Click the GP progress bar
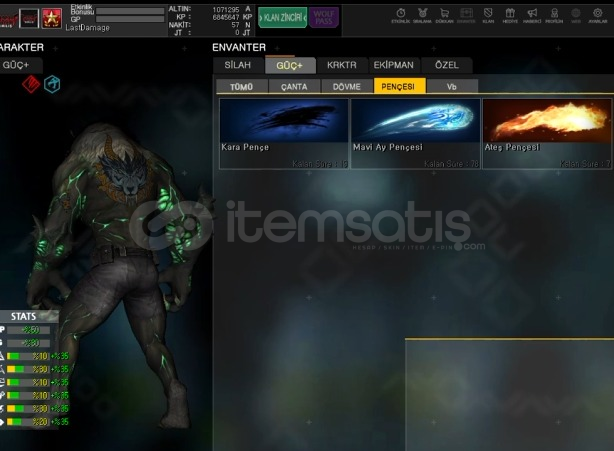Image resolution: width=614 pixels, height=451 pixels. pos(130,19)
